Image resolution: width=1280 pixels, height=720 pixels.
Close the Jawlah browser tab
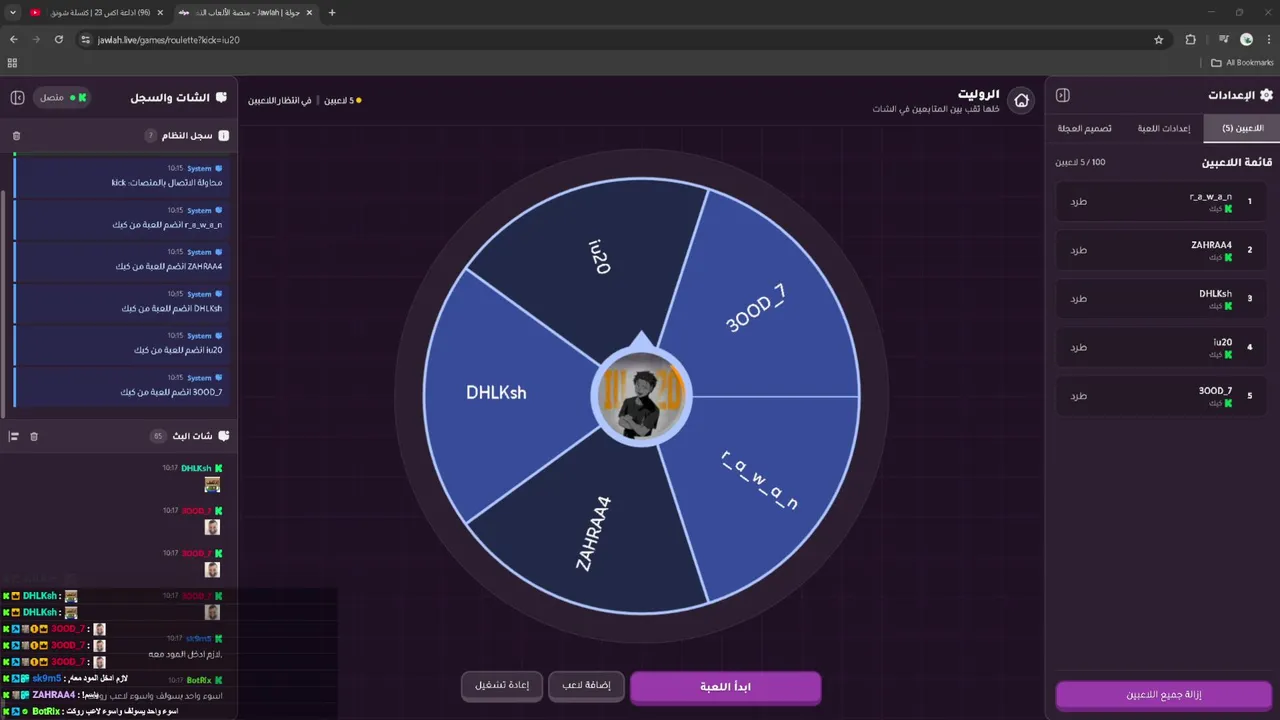[x=309, y=12]
